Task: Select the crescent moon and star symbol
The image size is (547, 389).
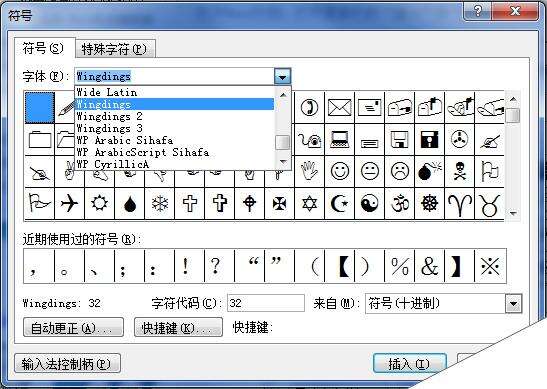Action: pos(339,203)
